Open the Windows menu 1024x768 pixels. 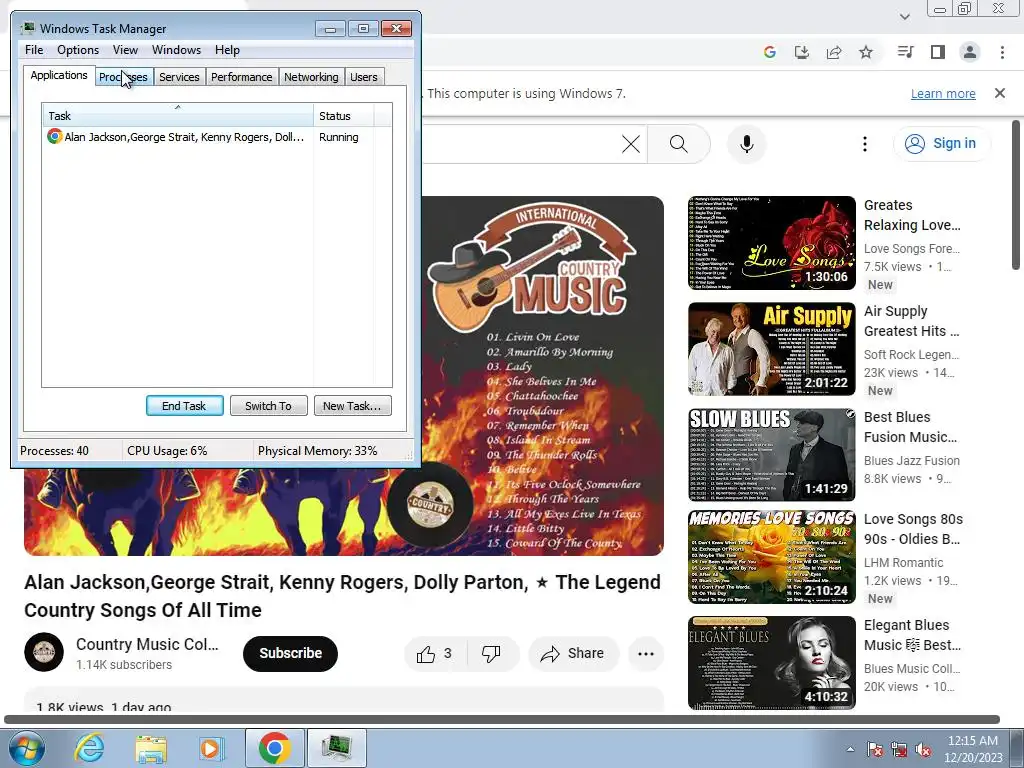176,50
